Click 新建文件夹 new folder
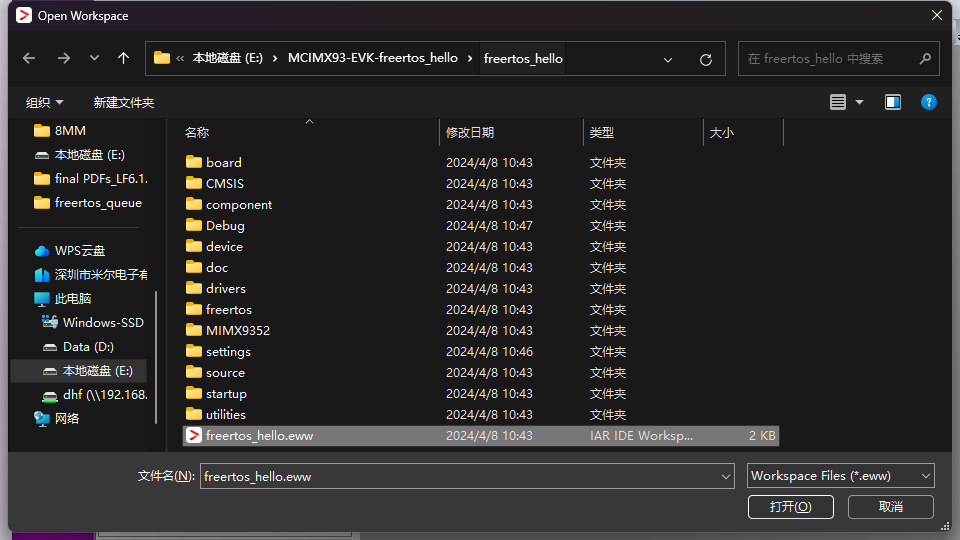The width and height of the screenshot is (960, 540). (x=123, y=103)
